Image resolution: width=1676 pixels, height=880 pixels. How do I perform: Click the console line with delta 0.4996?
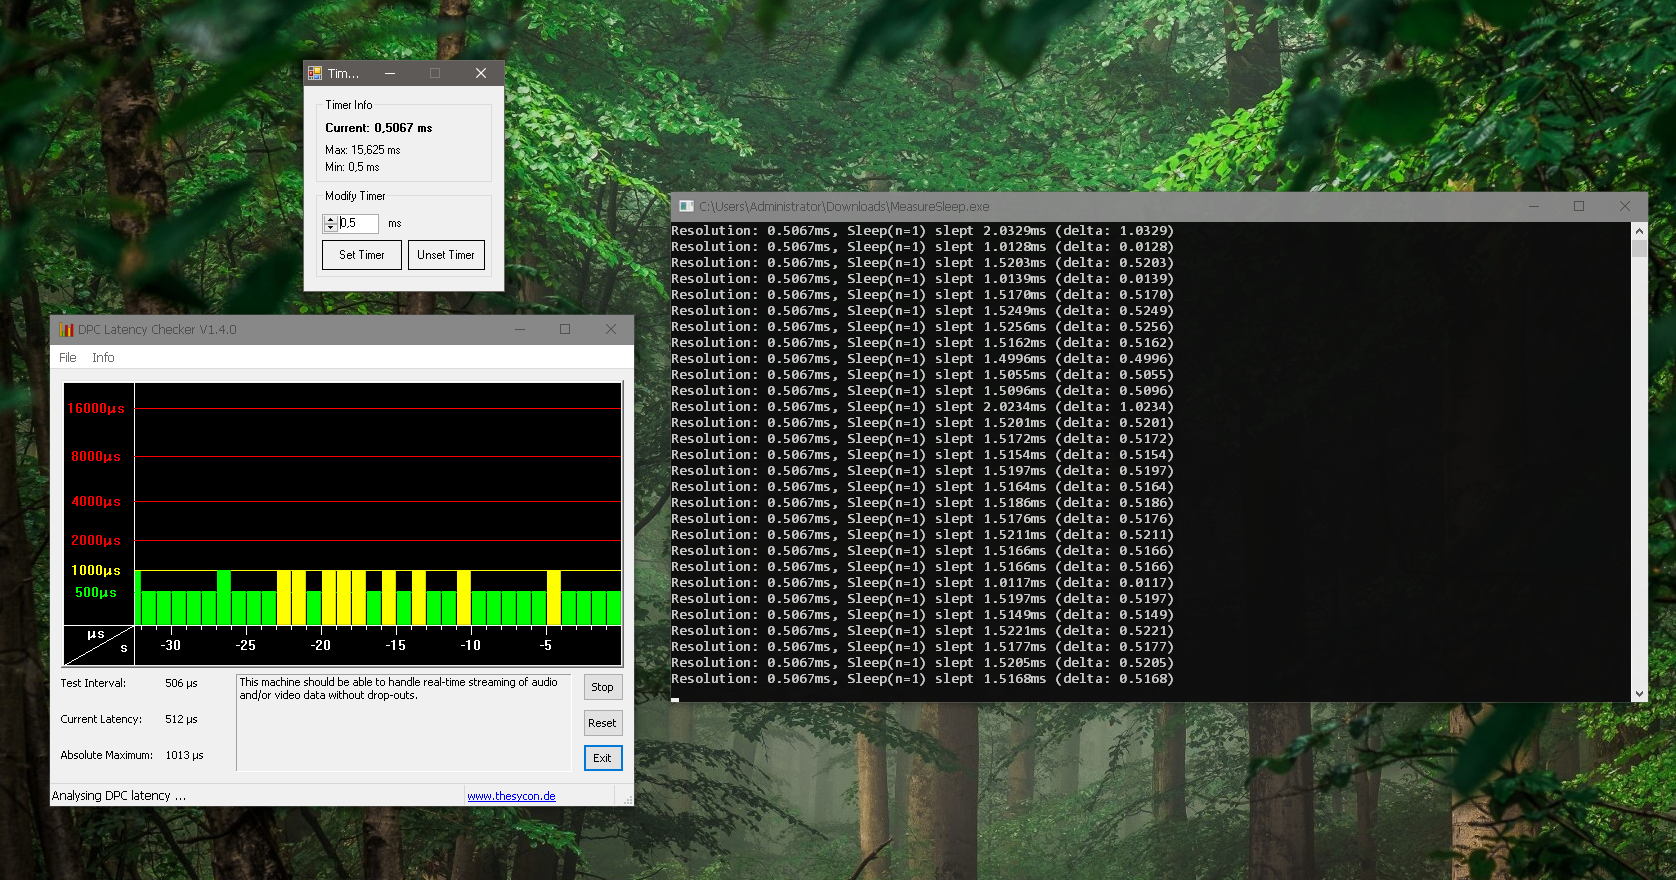coord(922,359)
